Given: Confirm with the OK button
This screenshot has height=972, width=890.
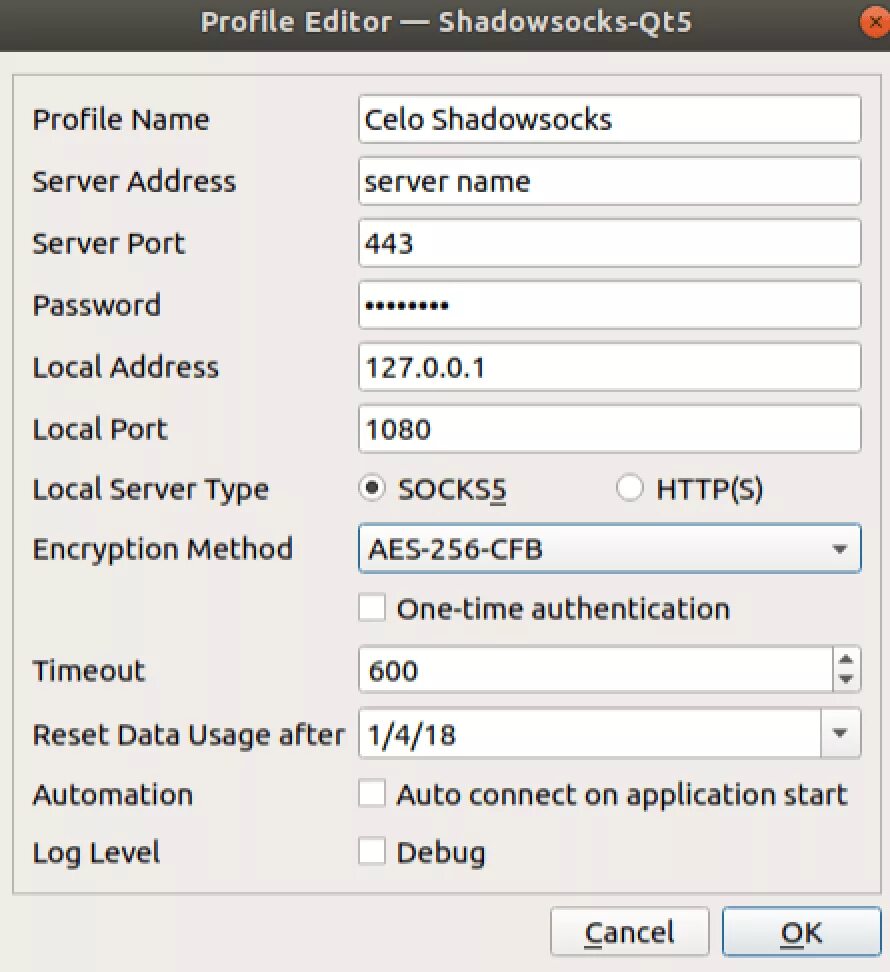Looking at the screenshot, I should [801, 932].
